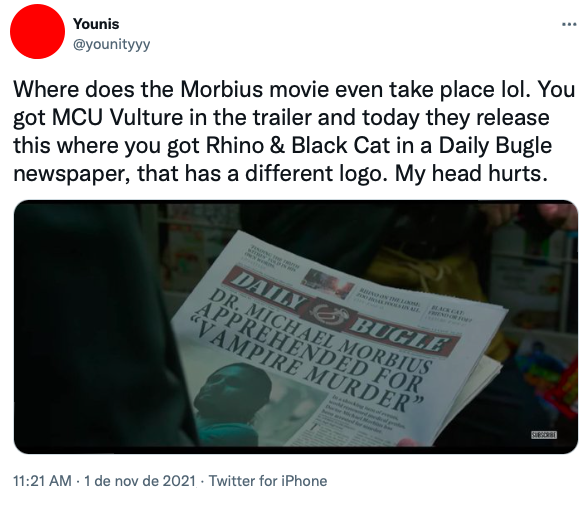This screenshot has height=505, width=582.
Task: Open the Twitter for iPhone source link
Action: (268, 481)
